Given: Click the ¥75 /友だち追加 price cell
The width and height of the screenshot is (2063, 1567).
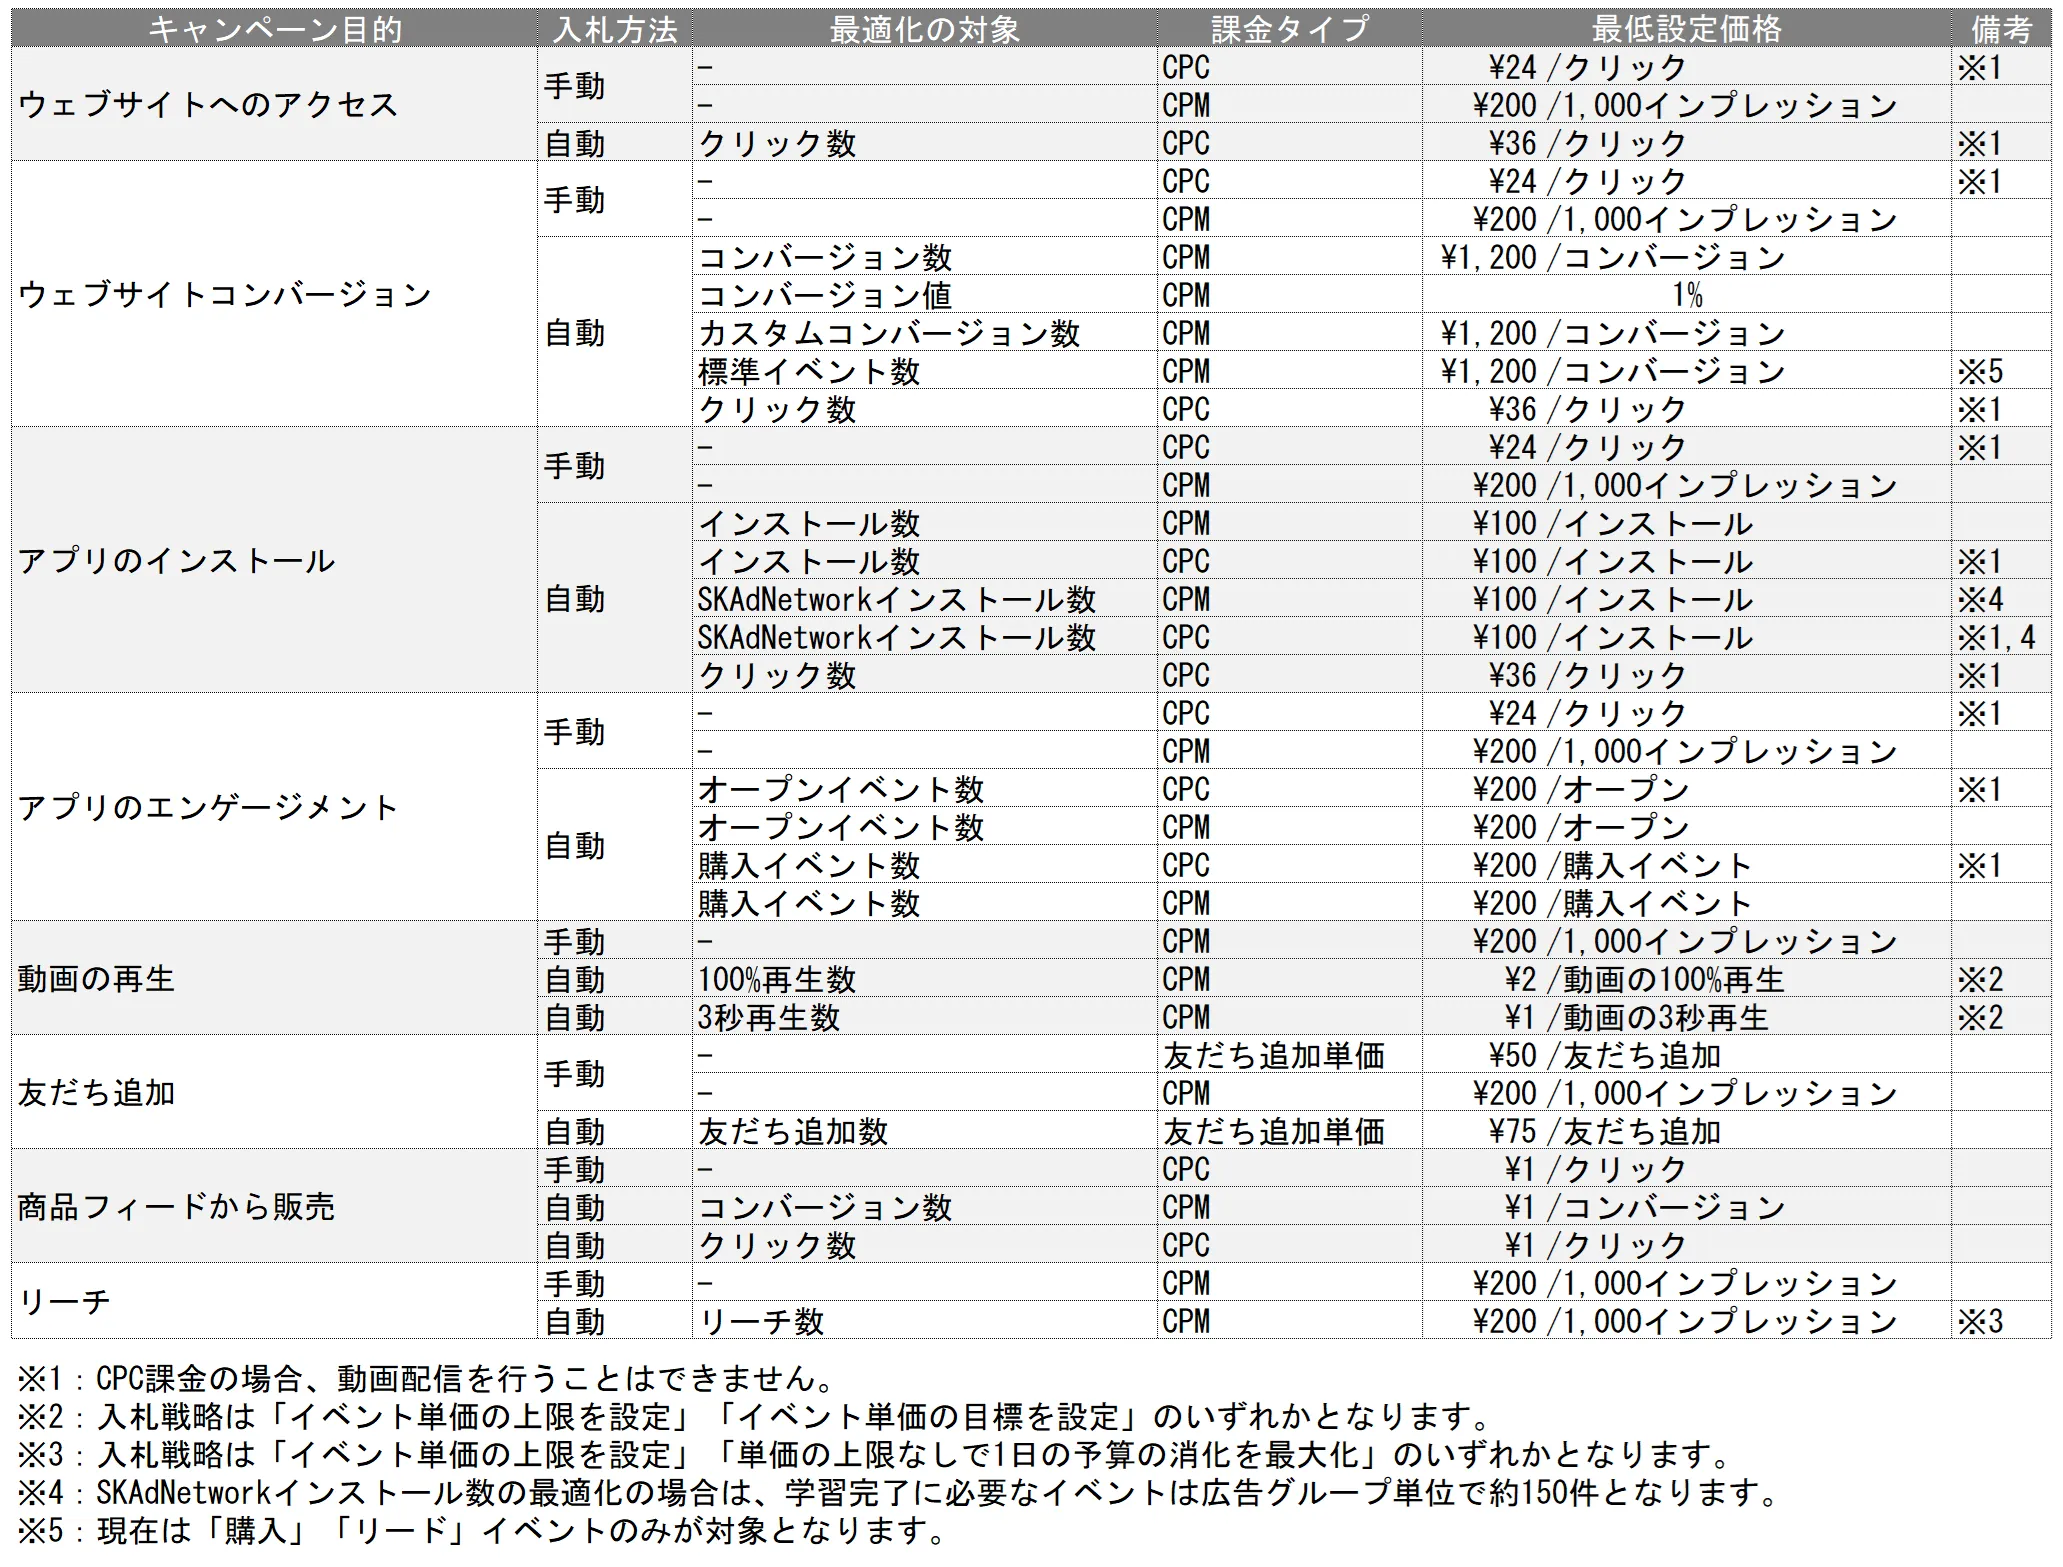Looking at the screenshot, I should pos(1604,1132).
